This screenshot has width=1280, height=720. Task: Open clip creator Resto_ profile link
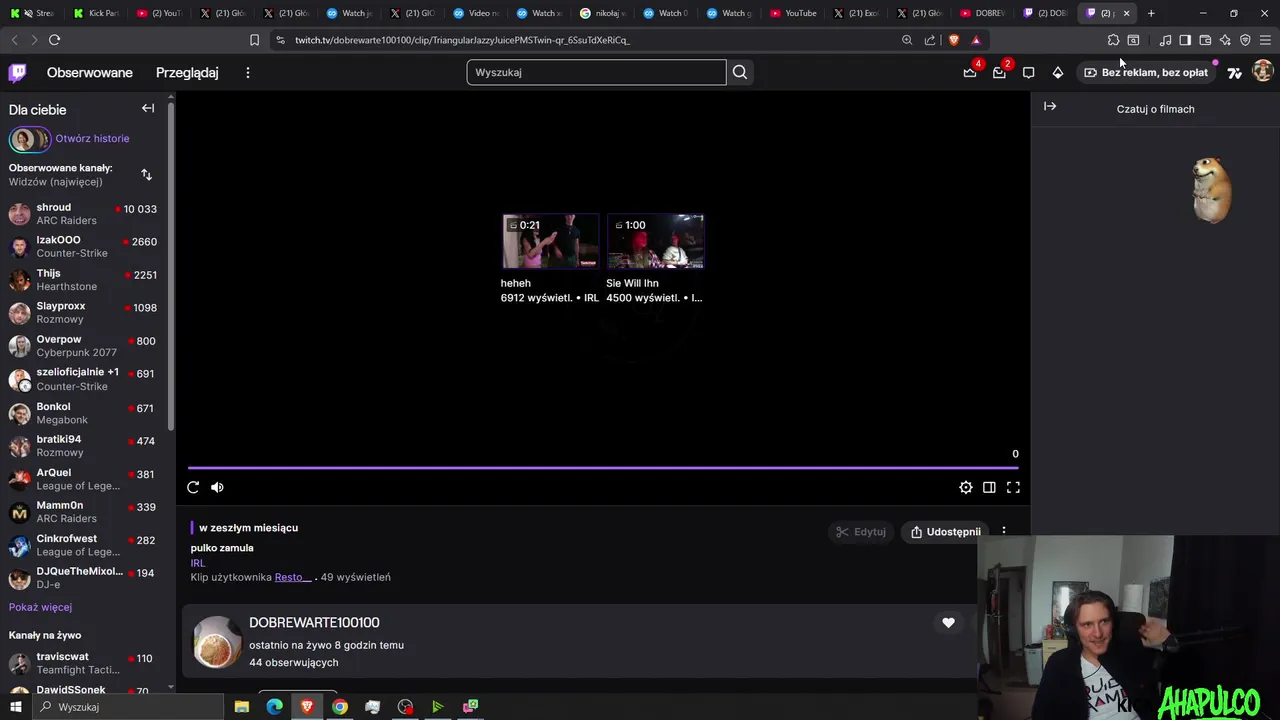click(x=293, y=577)
